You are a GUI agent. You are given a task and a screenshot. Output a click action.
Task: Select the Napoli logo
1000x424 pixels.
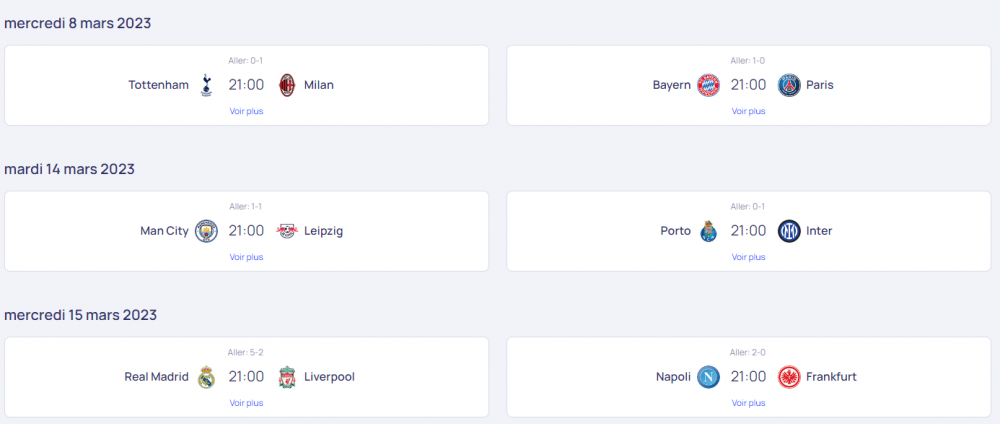coord(708,377)
